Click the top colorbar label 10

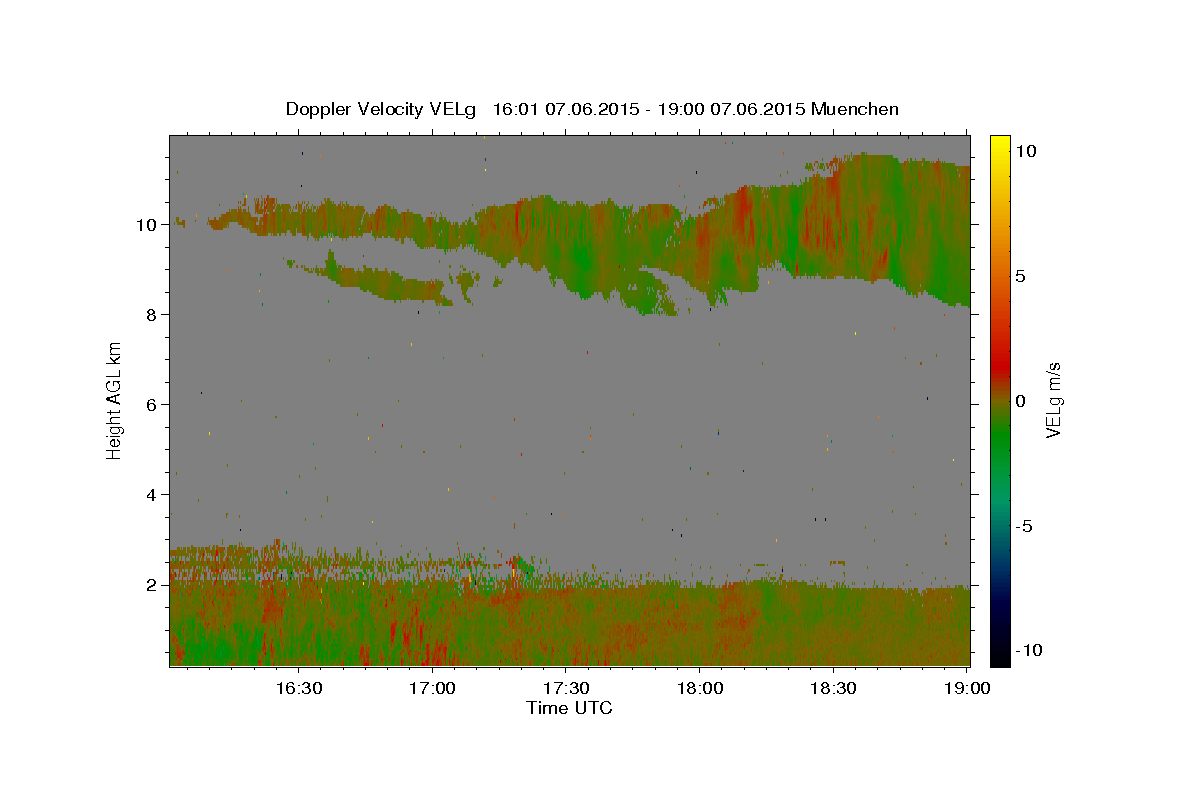click(1024, 151)
